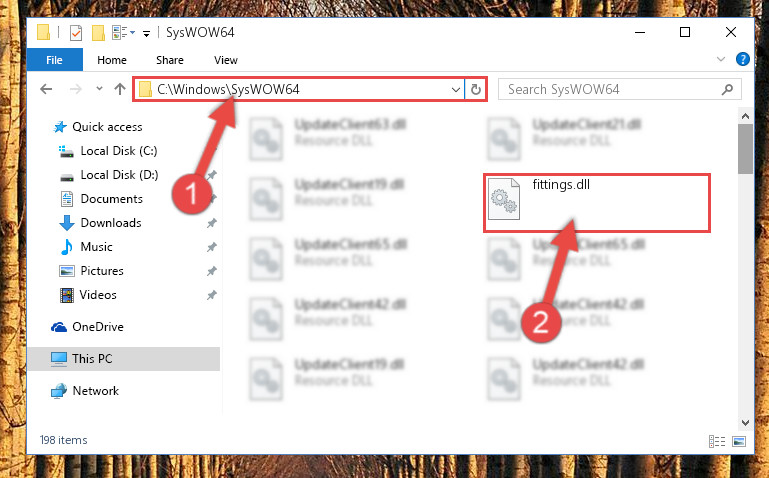Viewport: 769px width, 478px height.
Task: Click the search magnifier icon
Action: pos(727,89)
